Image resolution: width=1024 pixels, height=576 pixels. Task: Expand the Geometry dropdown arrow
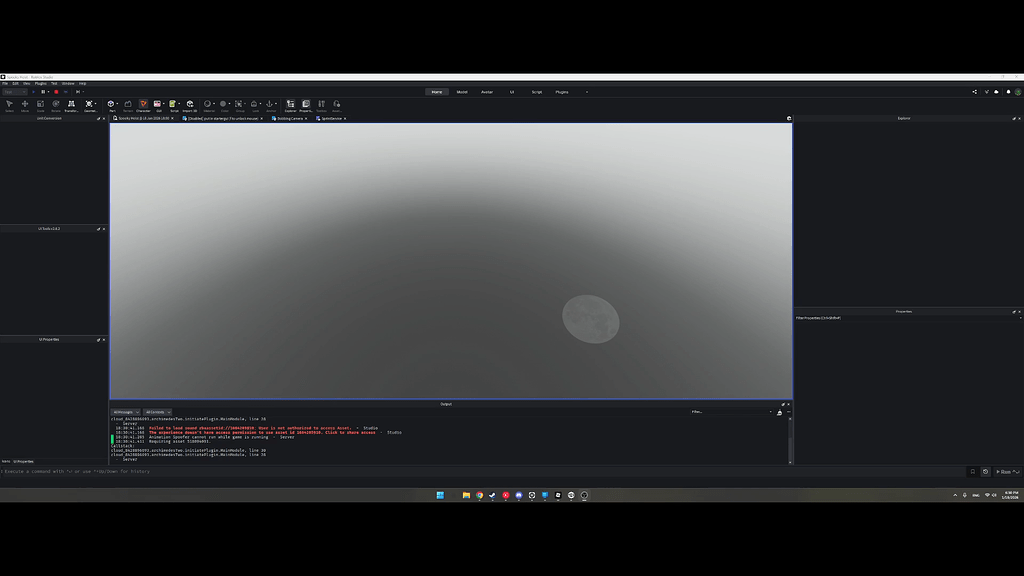pyautogui.click(x=96, y=103)
